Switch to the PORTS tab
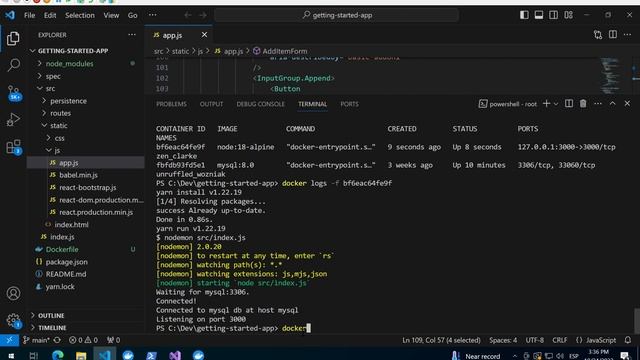Screen dimensions: 640x360 [x=349, y=104]
